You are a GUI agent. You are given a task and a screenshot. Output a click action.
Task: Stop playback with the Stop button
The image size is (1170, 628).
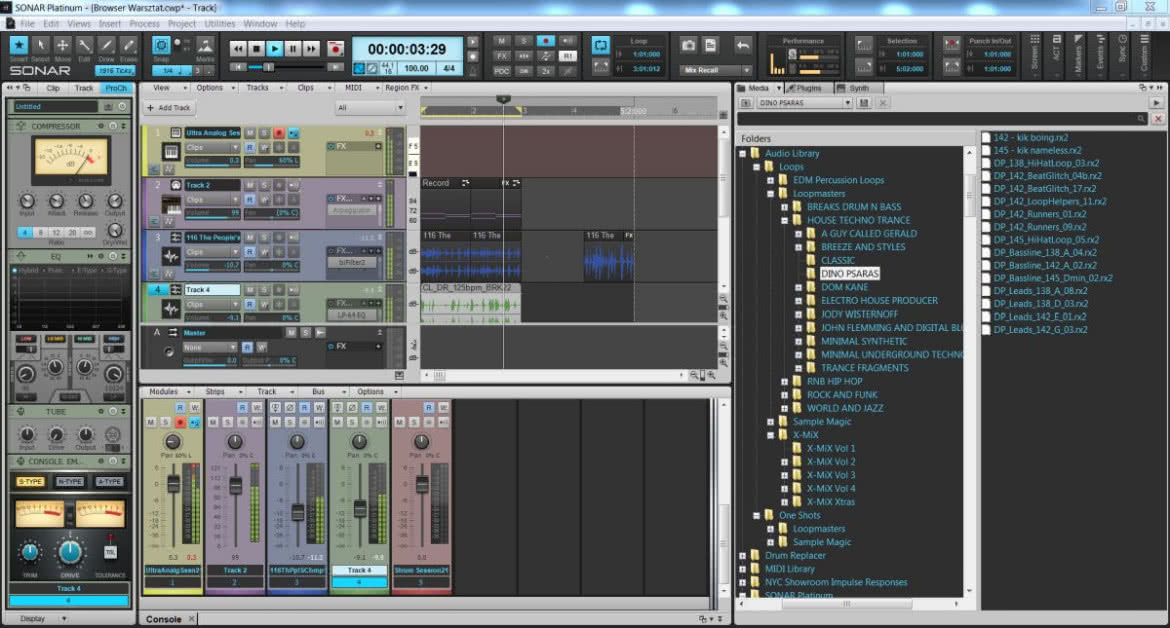tap(257, 48)
